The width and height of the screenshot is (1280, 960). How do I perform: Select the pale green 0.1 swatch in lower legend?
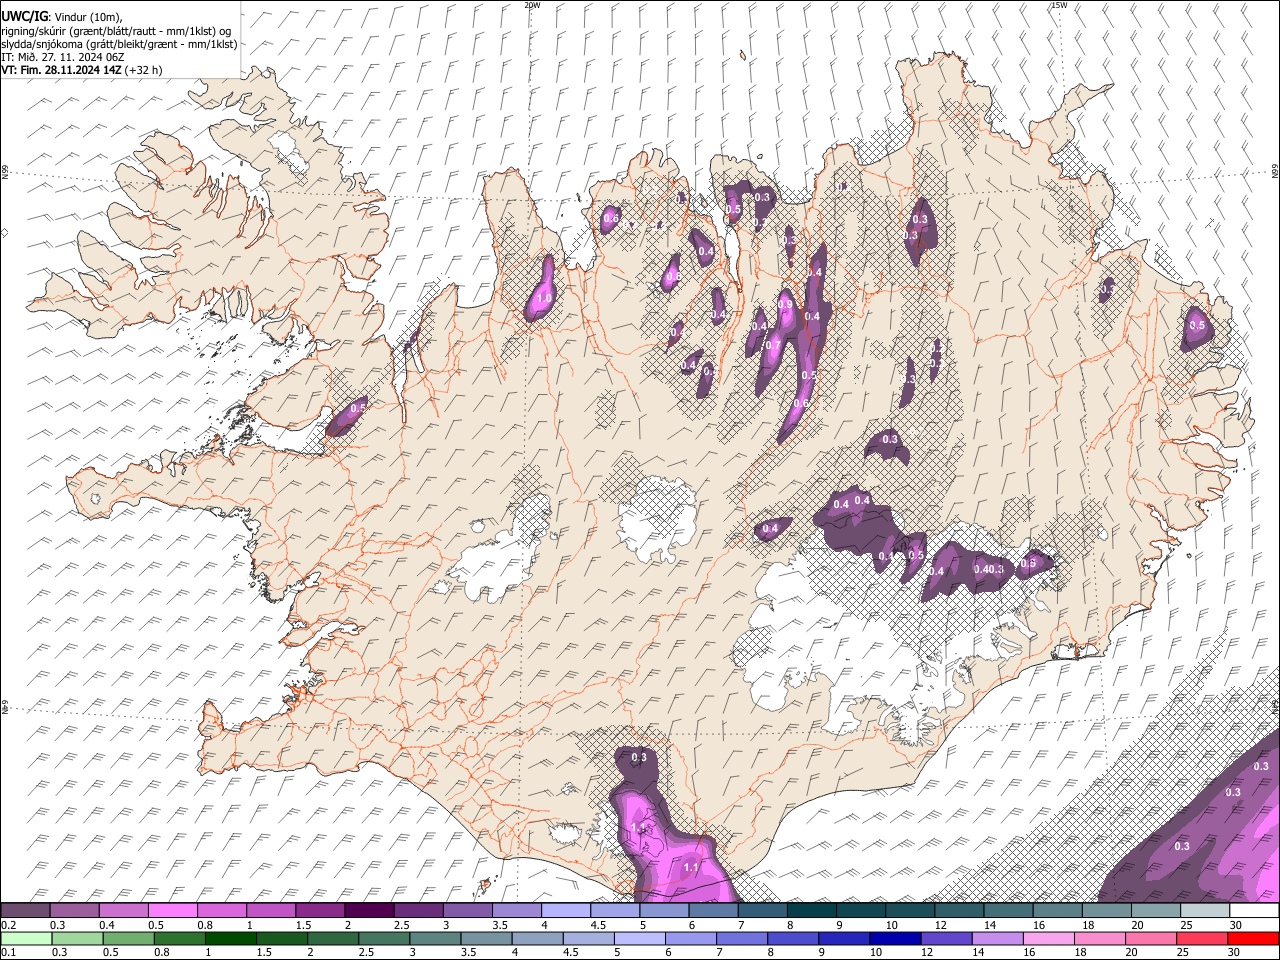click(x=26, y=939)
